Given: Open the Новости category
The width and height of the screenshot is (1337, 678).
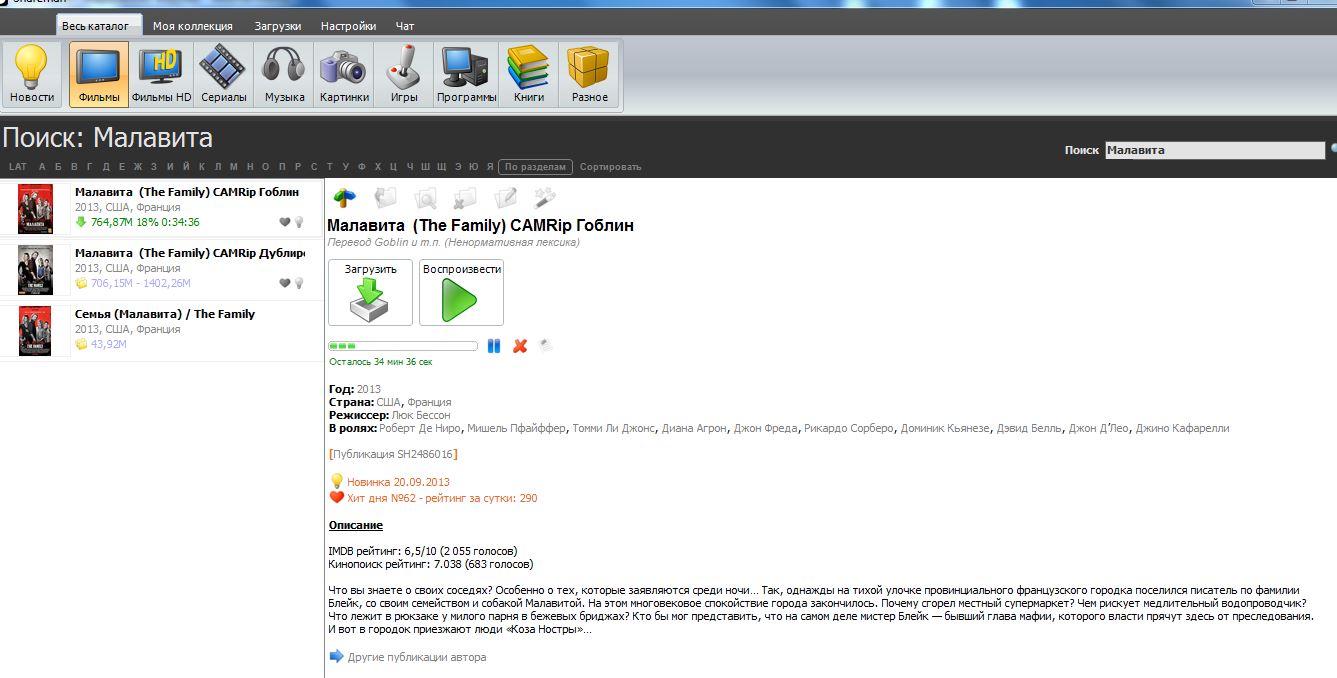Looking at the screenshot, I should tap(32, 74).
